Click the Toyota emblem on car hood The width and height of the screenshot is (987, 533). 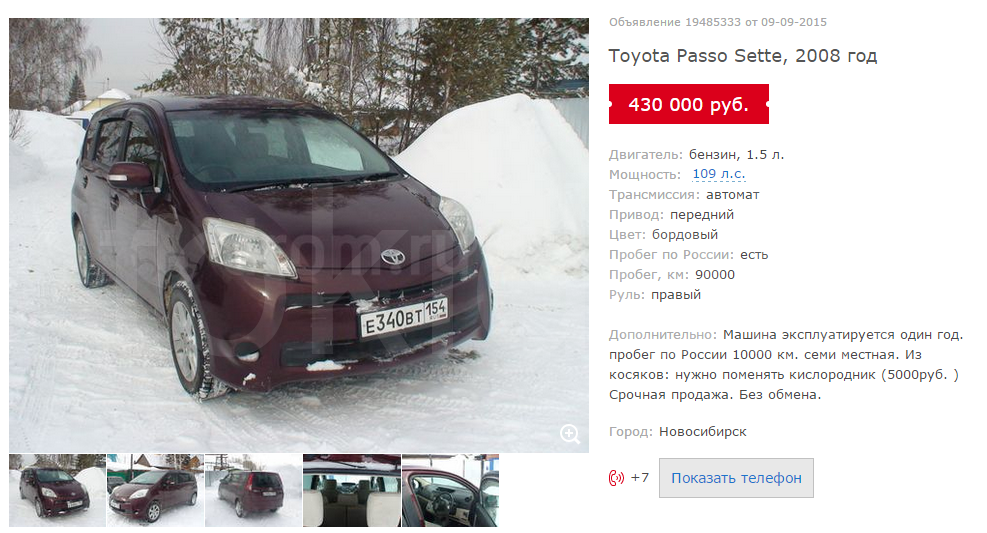[x=393, y=256]
